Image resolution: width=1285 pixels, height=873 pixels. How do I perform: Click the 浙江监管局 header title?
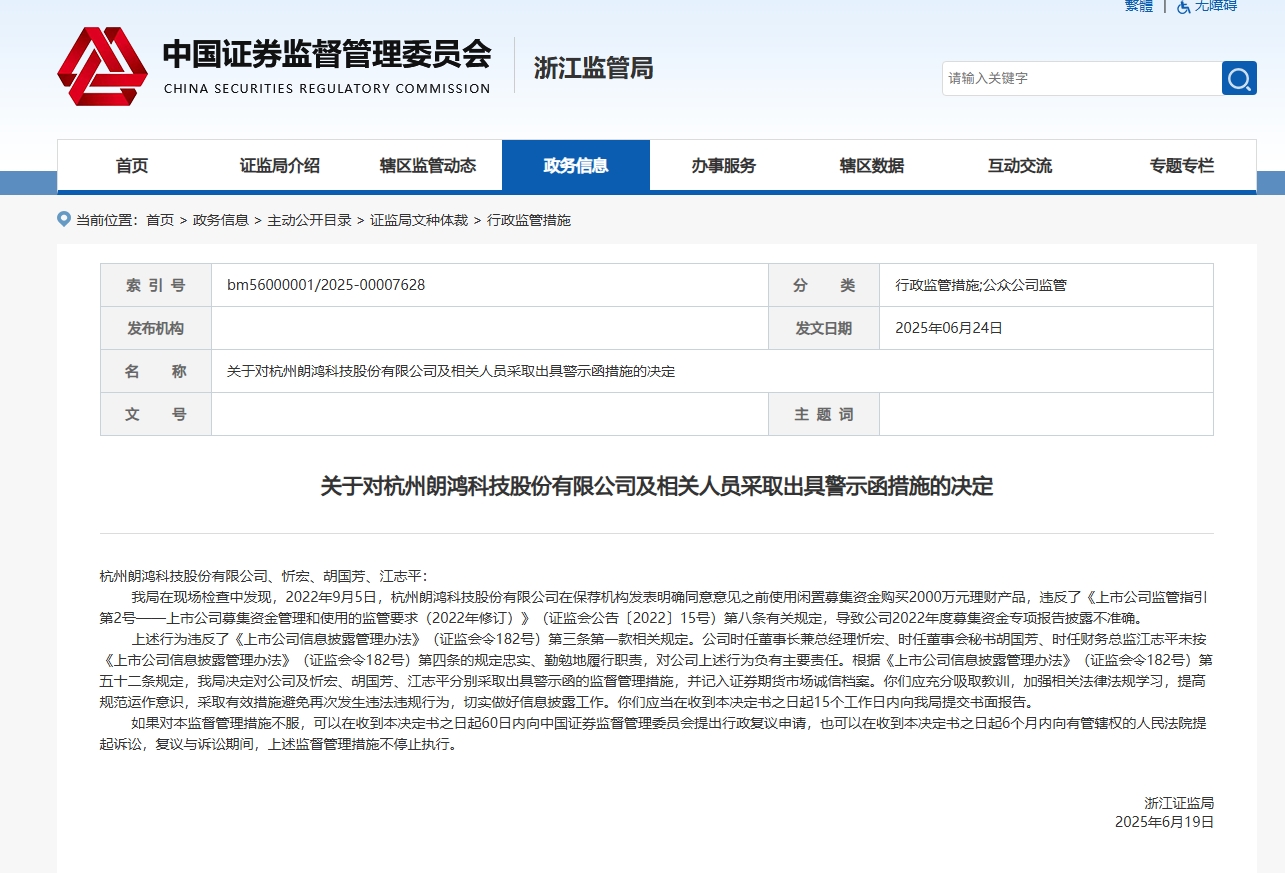(x=593, y=68)
